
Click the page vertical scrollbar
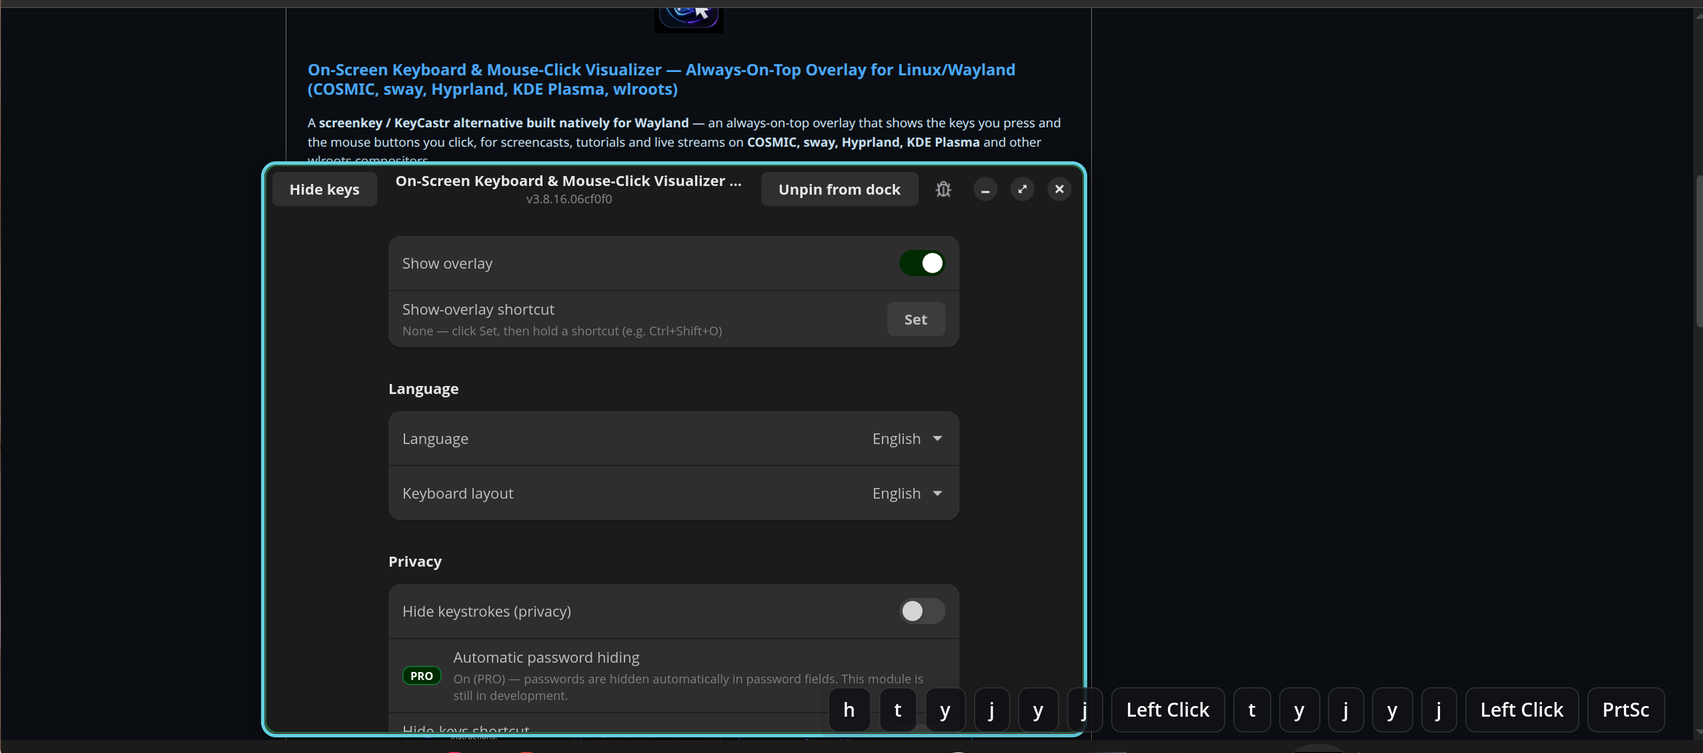point(1697,250)
